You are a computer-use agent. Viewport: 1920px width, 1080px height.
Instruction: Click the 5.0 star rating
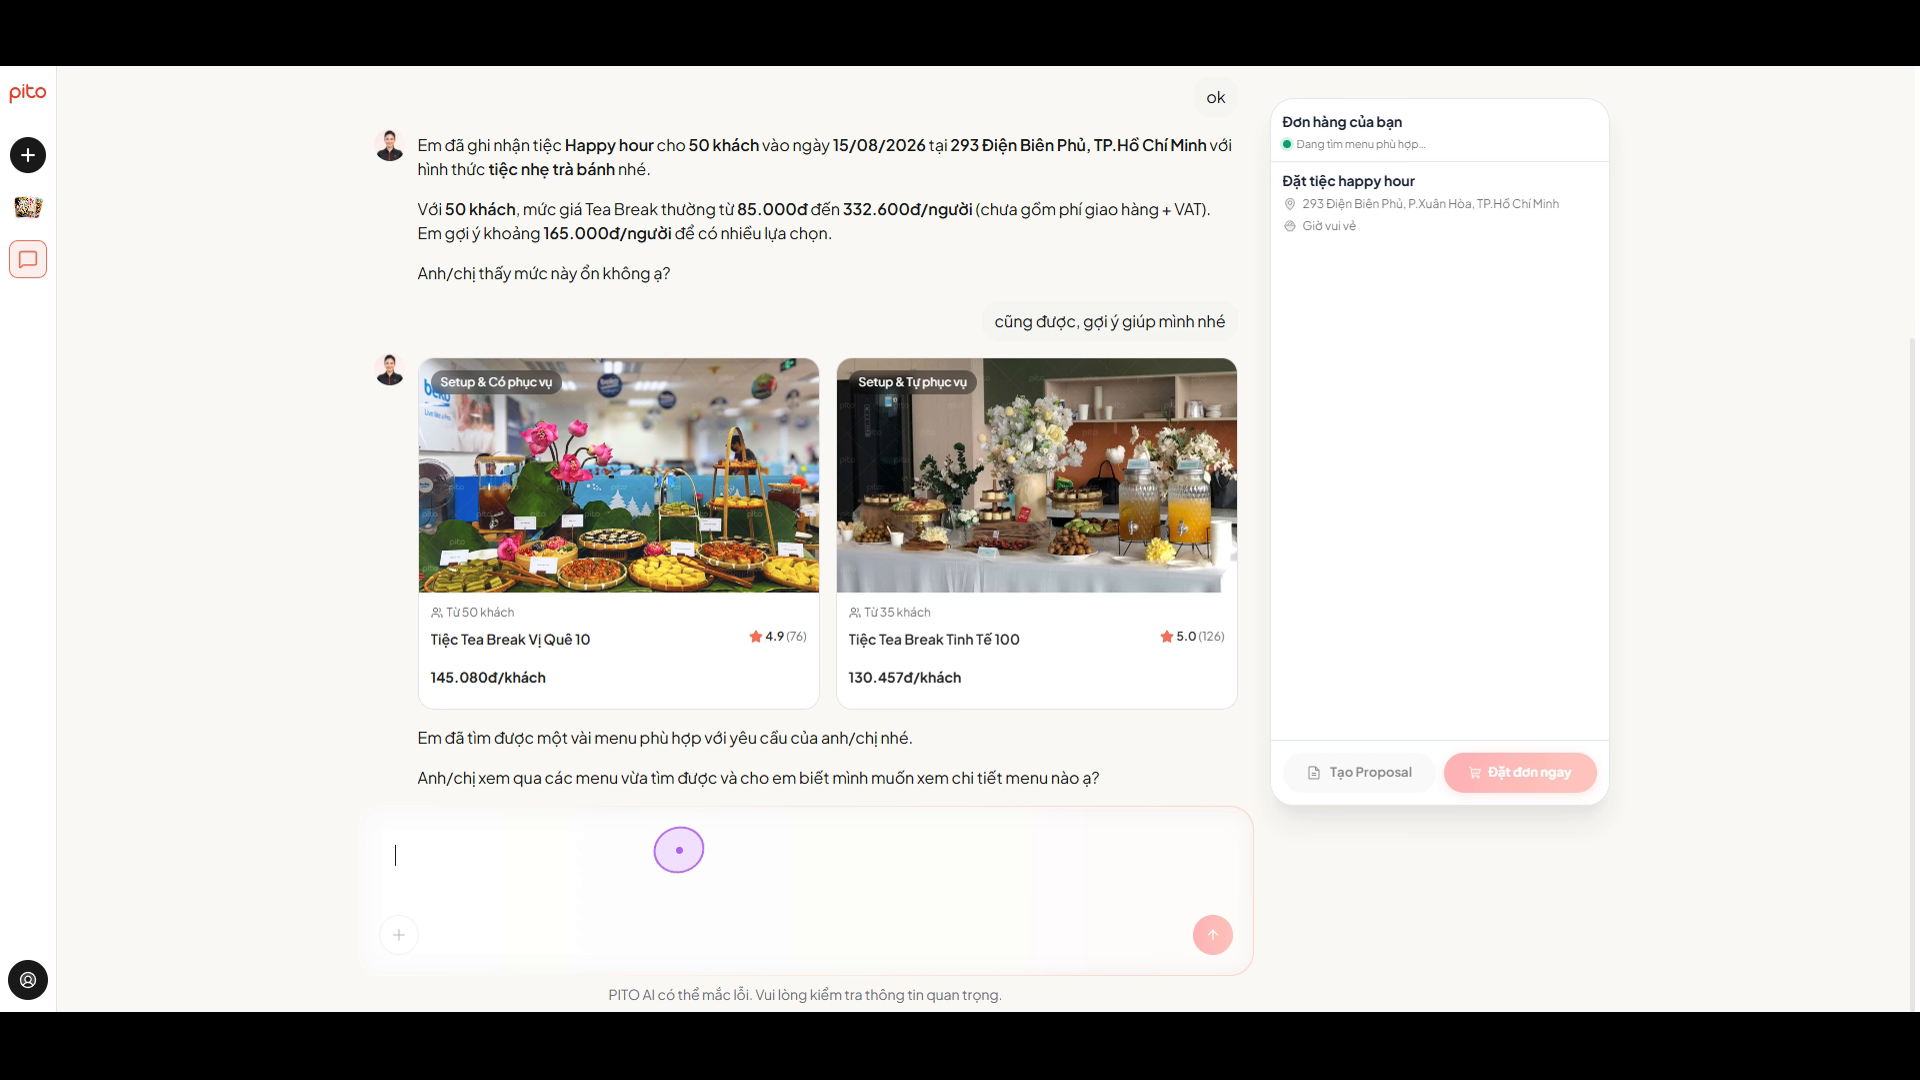[1192, 636]
